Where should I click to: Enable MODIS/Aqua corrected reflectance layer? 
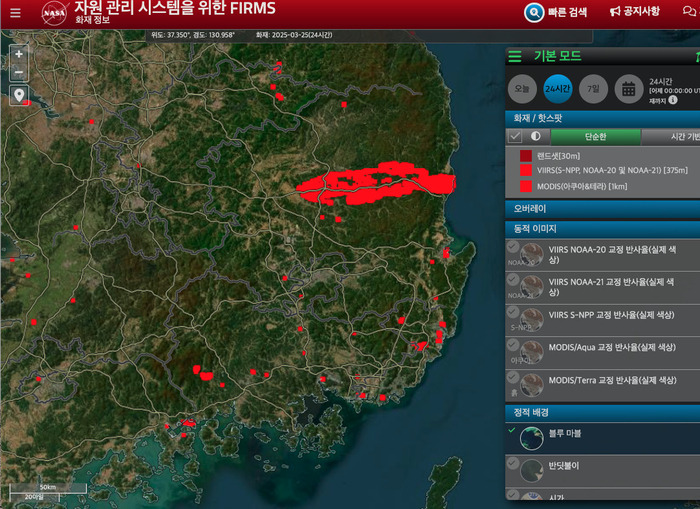coord(513,344)
